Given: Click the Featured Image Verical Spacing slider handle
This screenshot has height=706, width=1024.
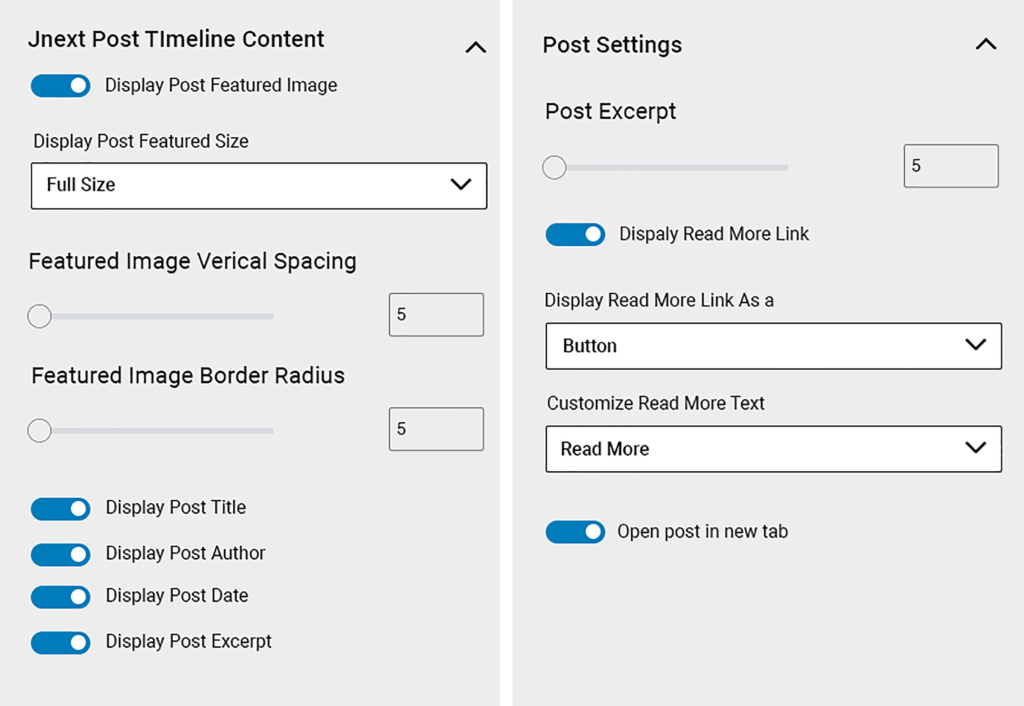Looking at the screenshot, I should point(39,316).
